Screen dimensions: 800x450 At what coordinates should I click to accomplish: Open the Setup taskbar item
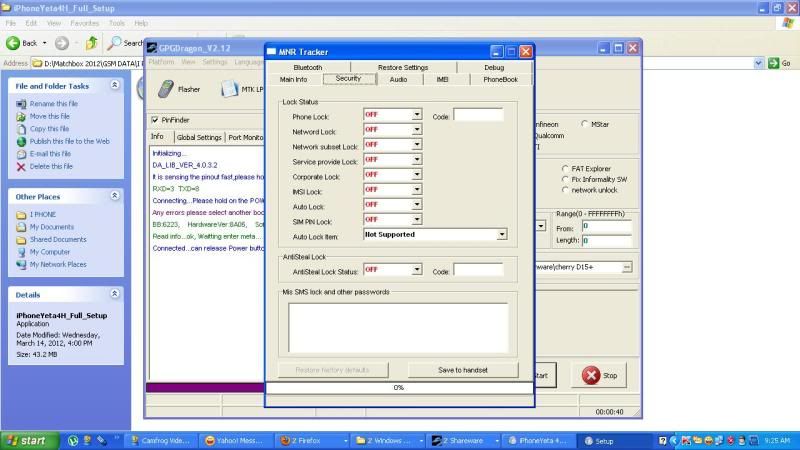pos(614,441)
